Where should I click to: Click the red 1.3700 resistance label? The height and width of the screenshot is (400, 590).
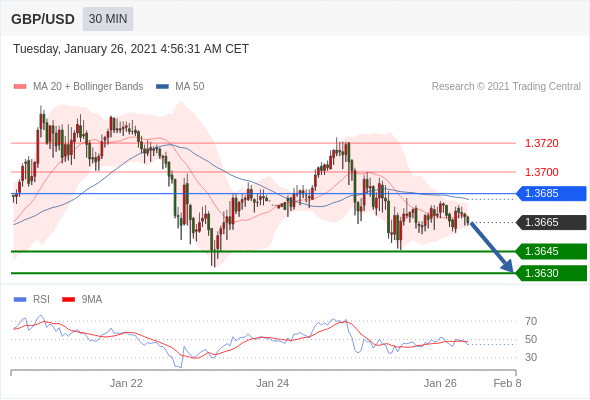click(x=541, y=172)
